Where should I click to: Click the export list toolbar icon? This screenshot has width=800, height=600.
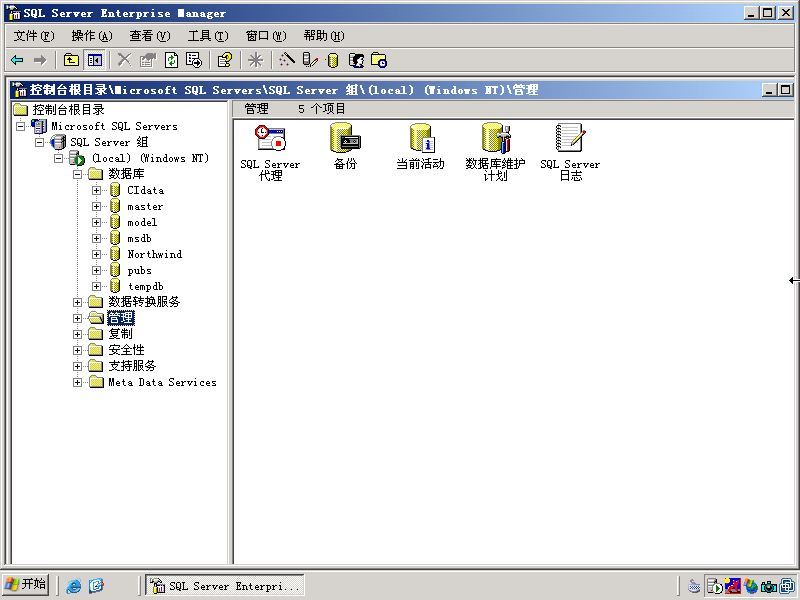click(x=194, y=60)
